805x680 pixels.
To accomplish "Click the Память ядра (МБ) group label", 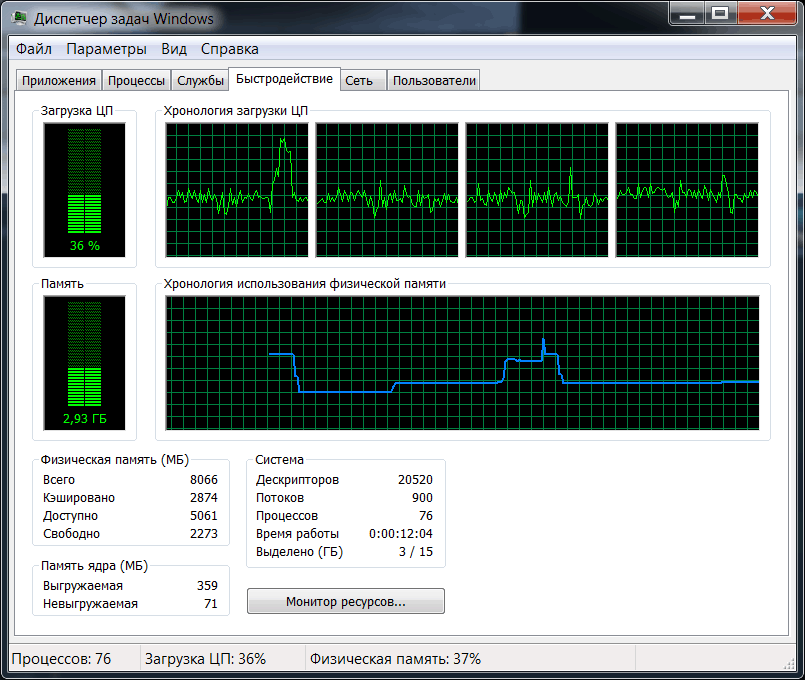I will 94,566.
